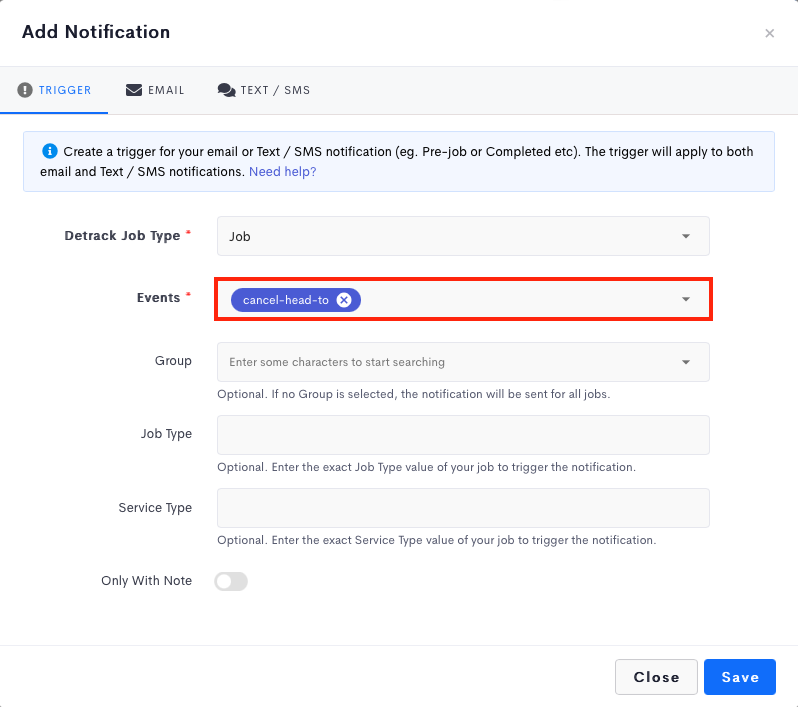Image resolution: width=798 pixels, height=707 pixels.
Task: Click the Save button
Action: [739, 677]
